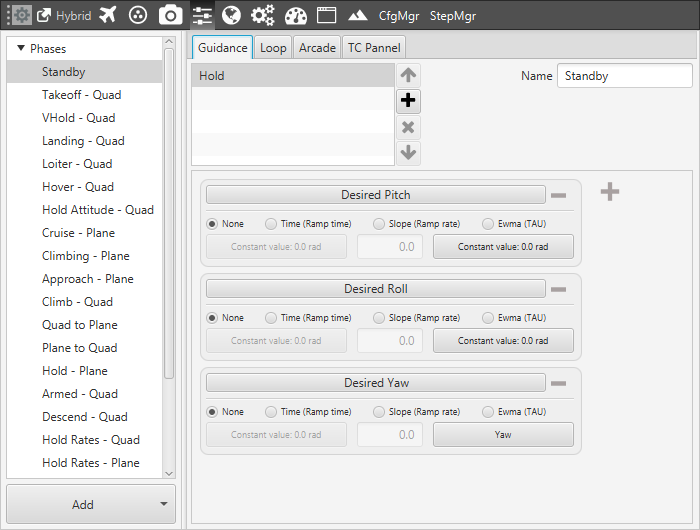Open the Add dropdown arrow
The height and width of the screenshot is (530, 700).
164,504
